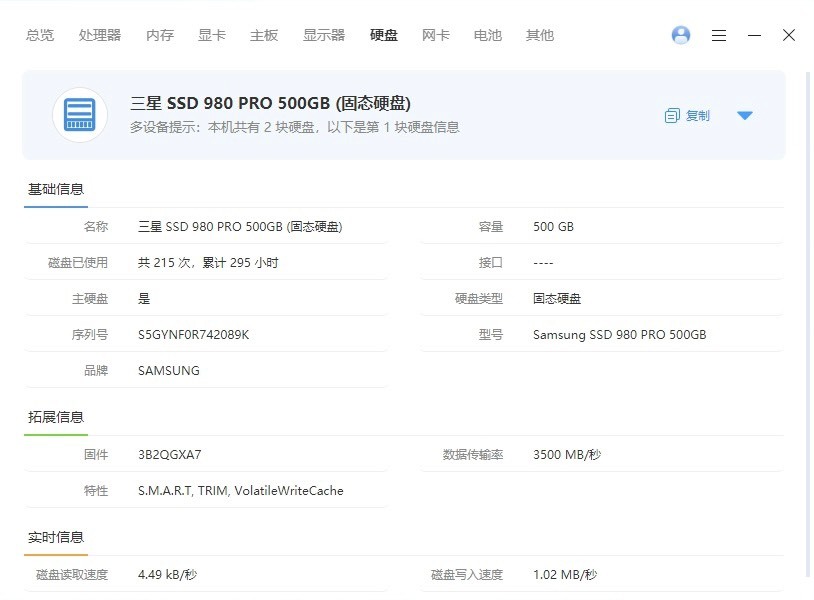Close the hardware info window
This screenshot has height=600, width=814.
[789, 35]
